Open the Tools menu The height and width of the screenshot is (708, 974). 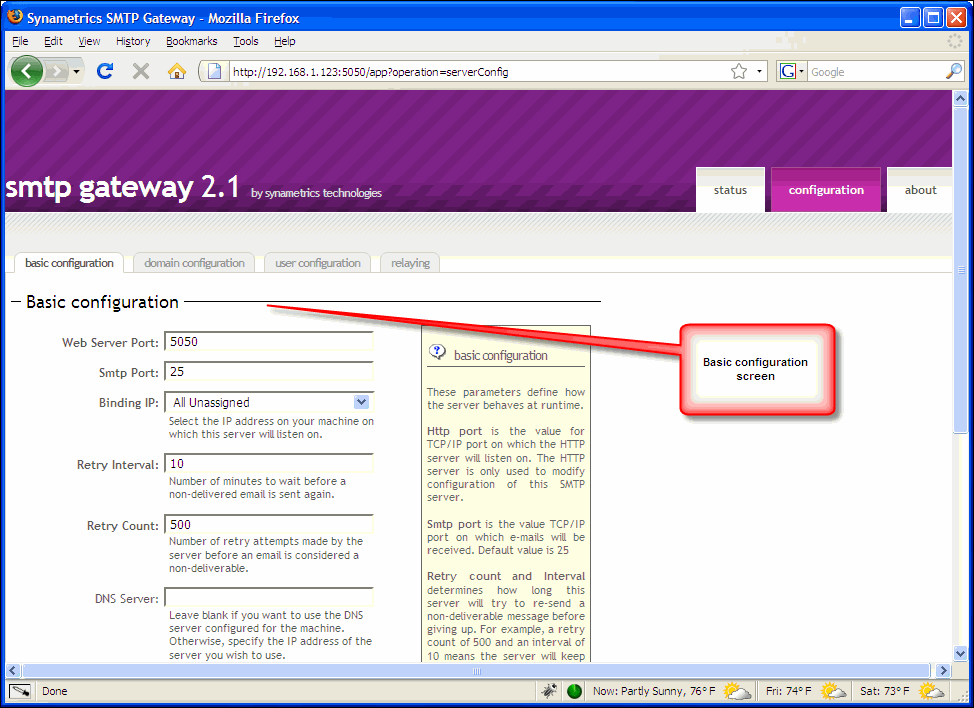[246, 41]
